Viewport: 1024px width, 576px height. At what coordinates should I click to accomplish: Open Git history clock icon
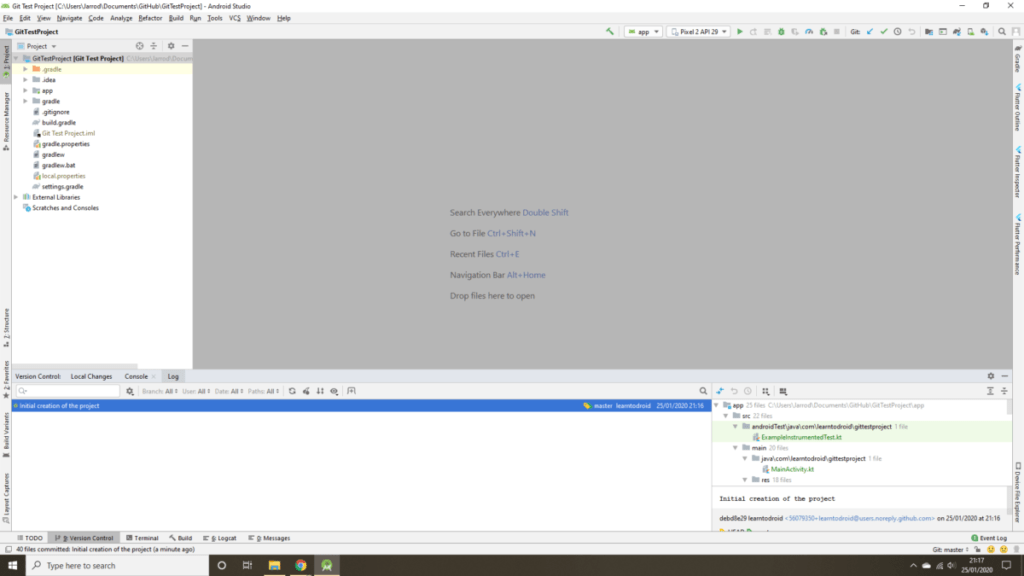click(897, 32)
